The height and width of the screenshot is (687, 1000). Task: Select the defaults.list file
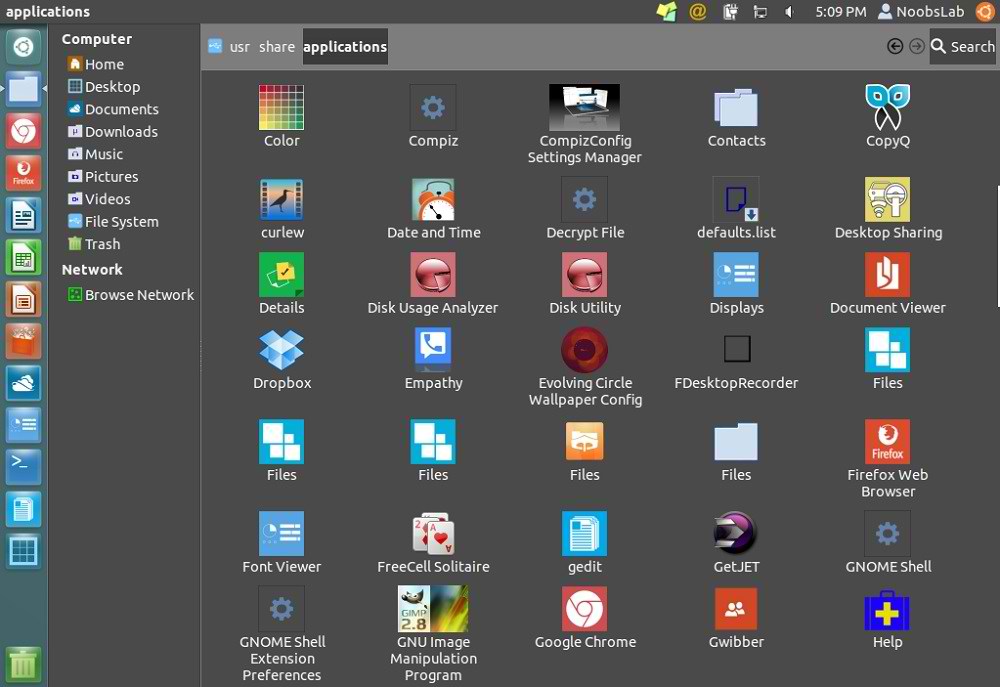tap(736, 199)
